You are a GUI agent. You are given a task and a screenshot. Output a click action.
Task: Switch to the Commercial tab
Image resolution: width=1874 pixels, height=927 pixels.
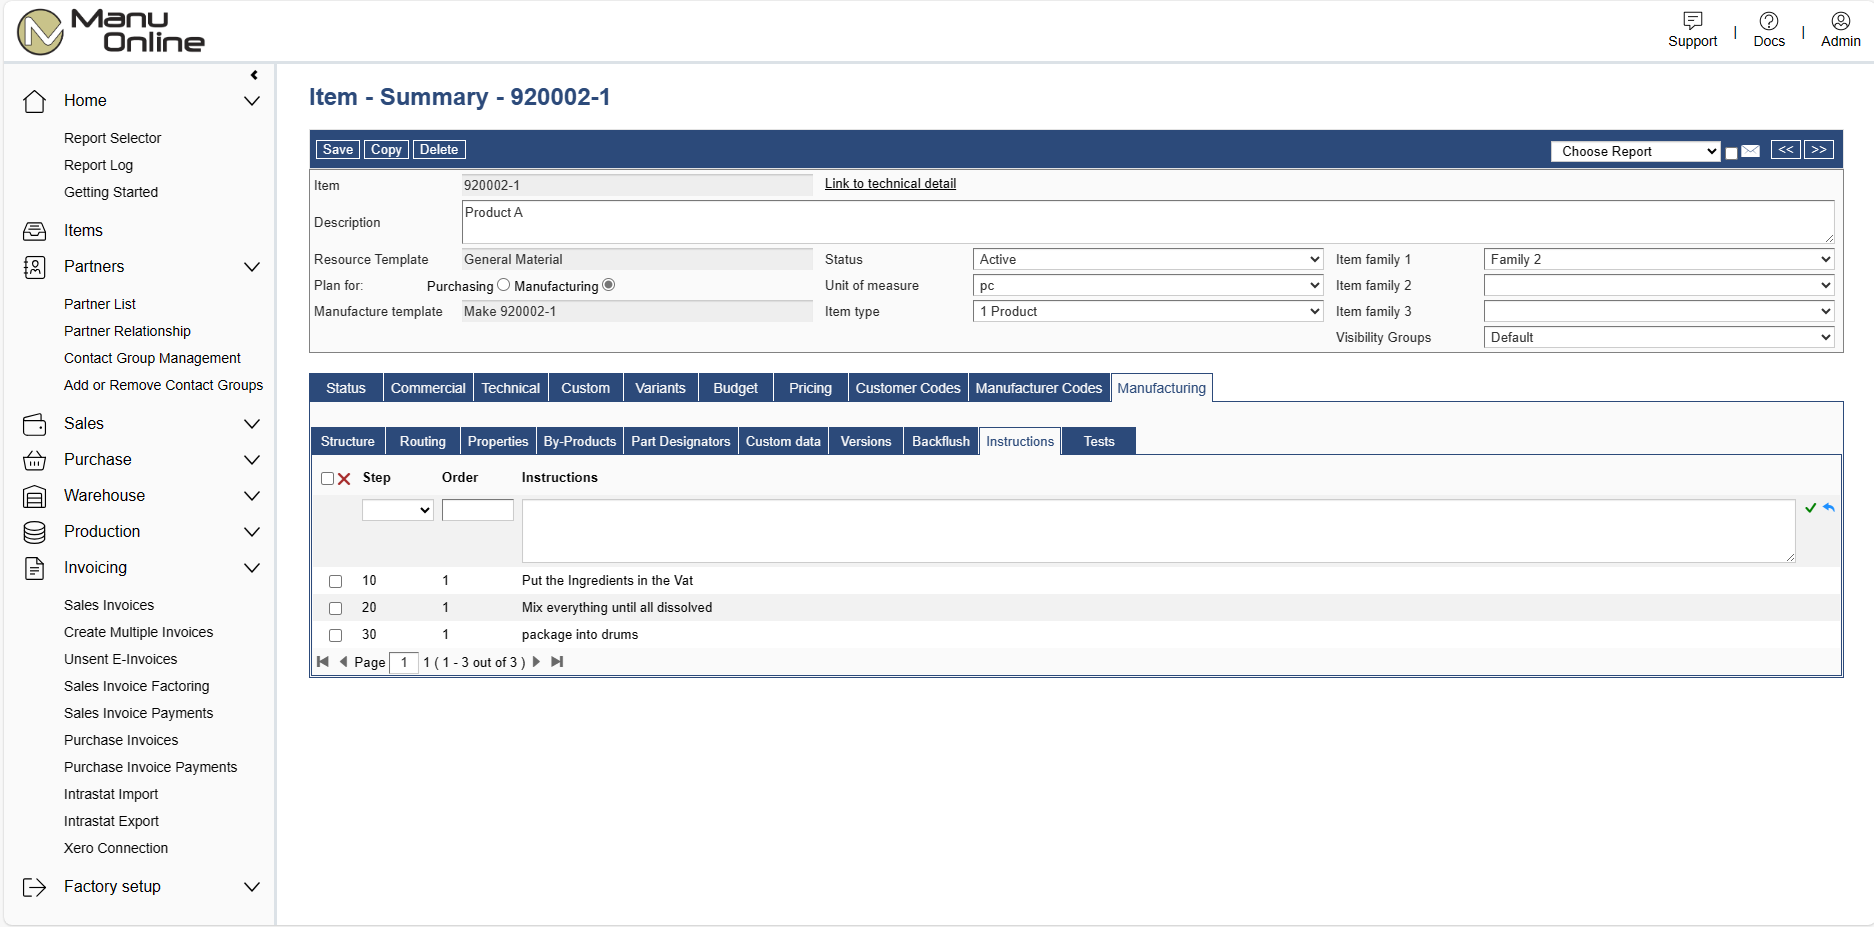[x=428, y=388]
